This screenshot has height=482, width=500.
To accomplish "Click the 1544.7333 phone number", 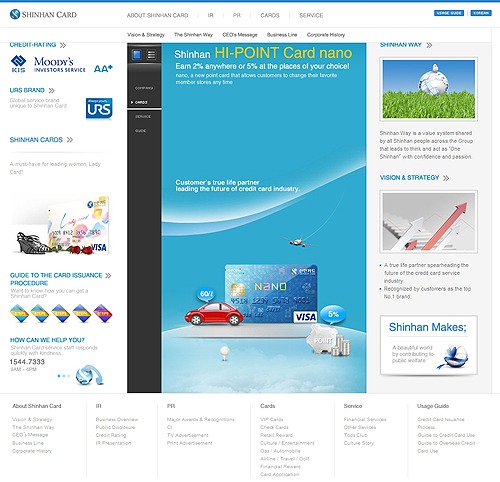I will pyautogui.click(x=27, y=362).
